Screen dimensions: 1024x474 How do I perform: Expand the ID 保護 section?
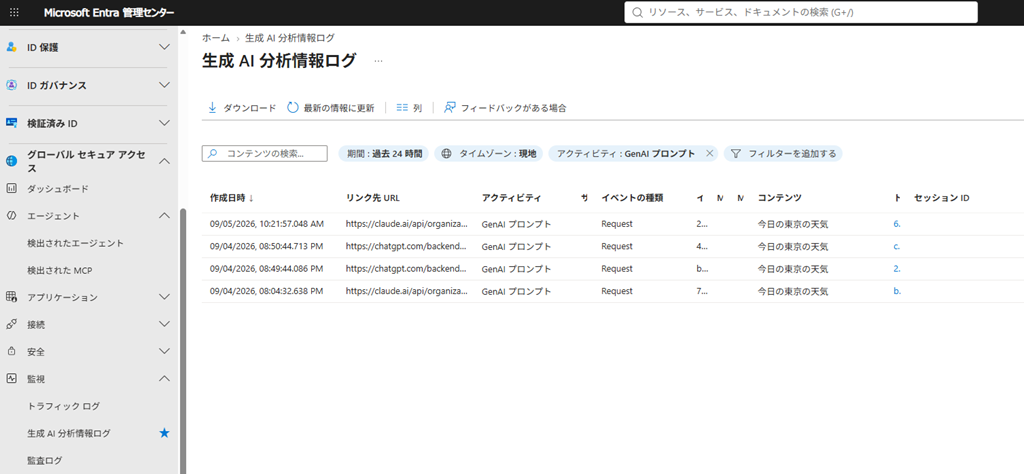tap(165, 47)
